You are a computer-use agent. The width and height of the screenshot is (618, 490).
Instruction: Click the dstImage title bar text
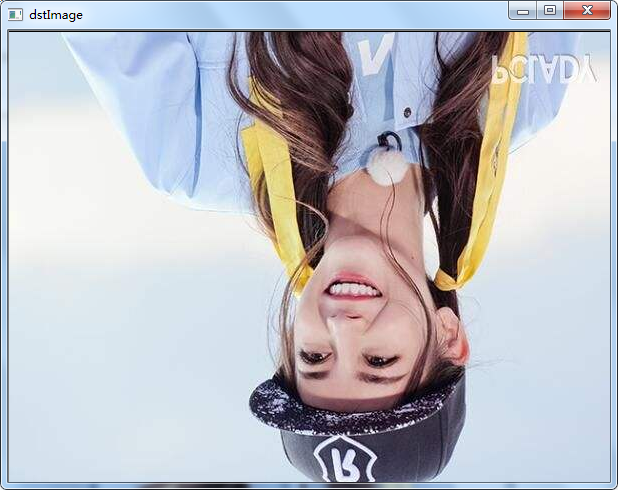pyautogui.click(x=56, y=15)
